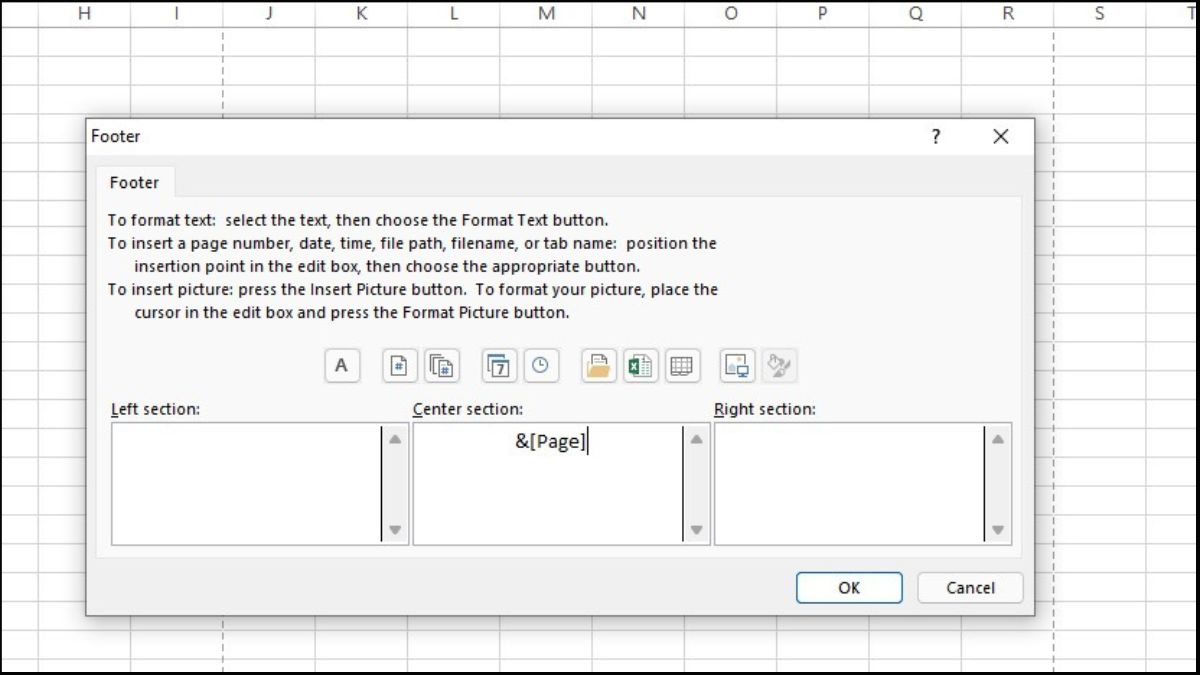Click after &[Page] in Center section
The width and height of the screenshot is (1200, 675).
(589, 441)
